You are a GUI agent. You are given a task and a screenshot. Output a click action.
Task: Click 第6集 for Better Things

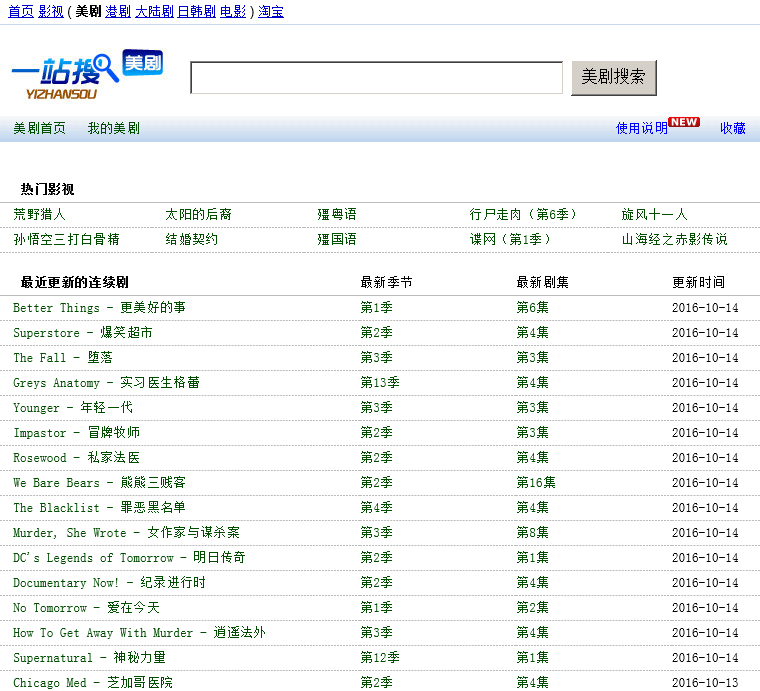point(533,308)
